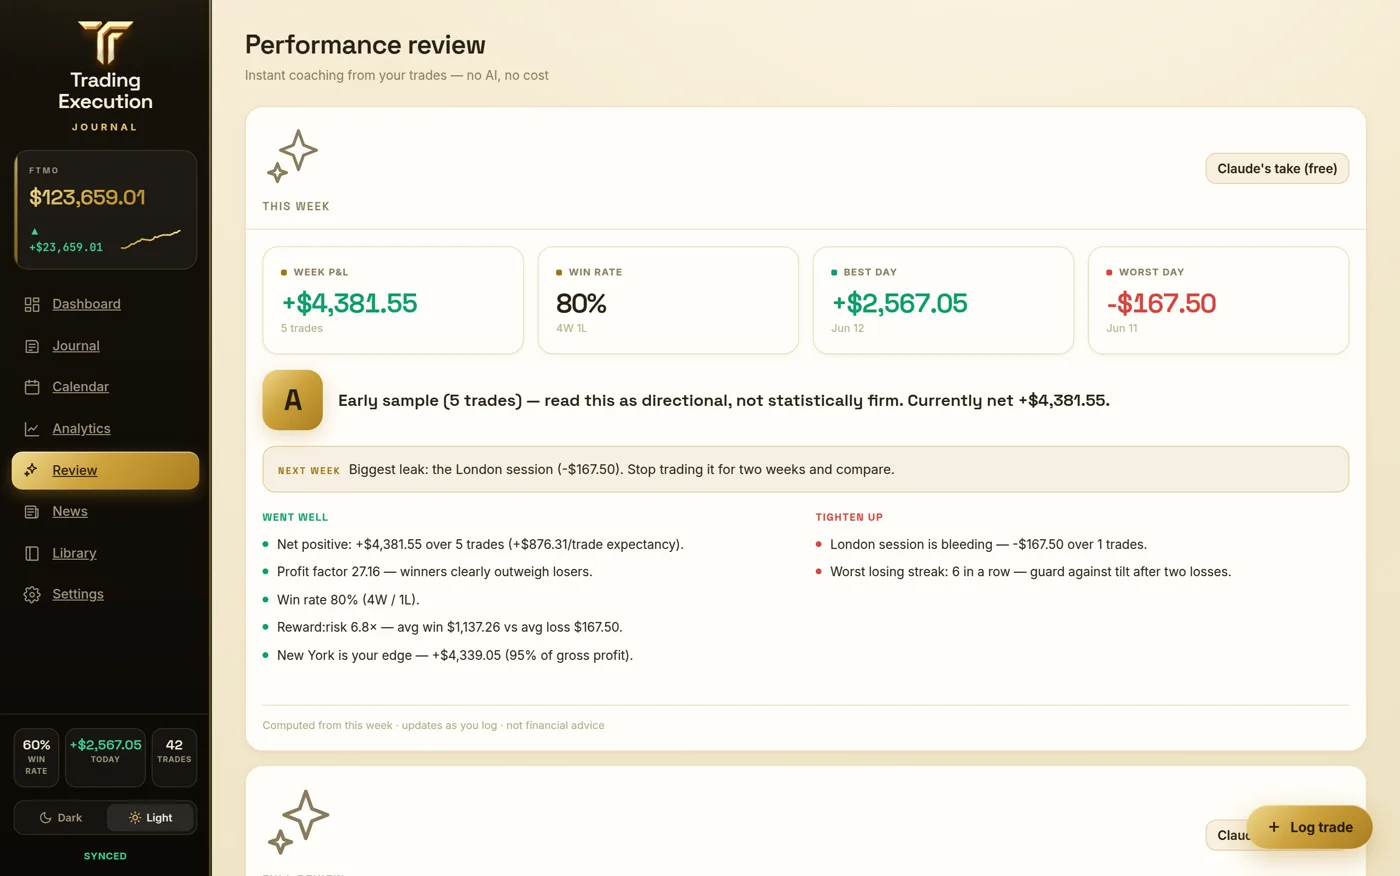Click the Worst Day -$167.50 card
The image size is (1400, 876).
[x=1218, y=300]
